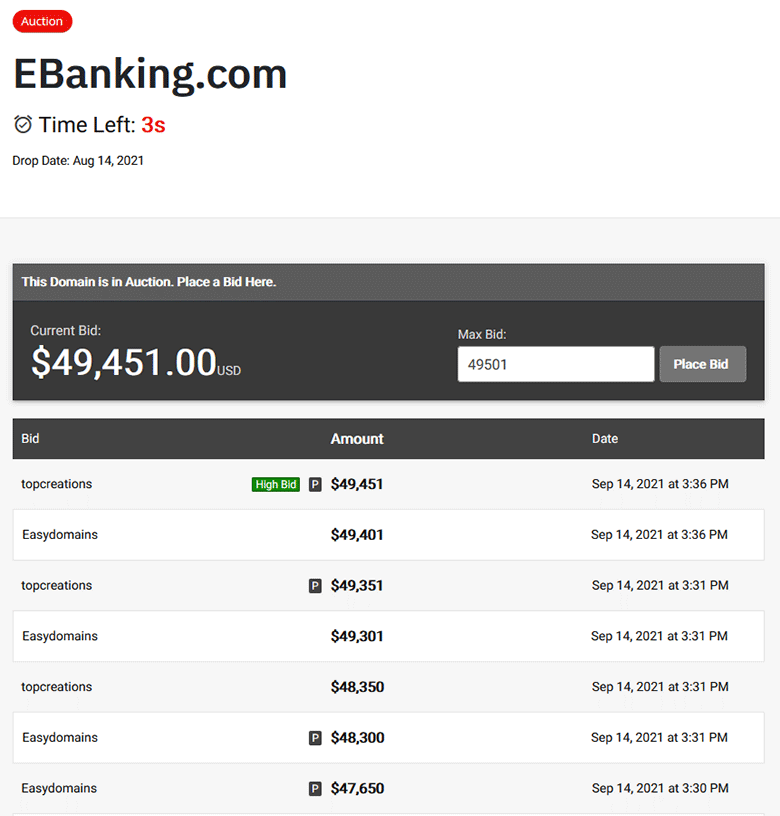Click the $48,350 bid amount
The width and height of the screenshot is (780, 816).
pyautogui.click(x=357, y=687)
